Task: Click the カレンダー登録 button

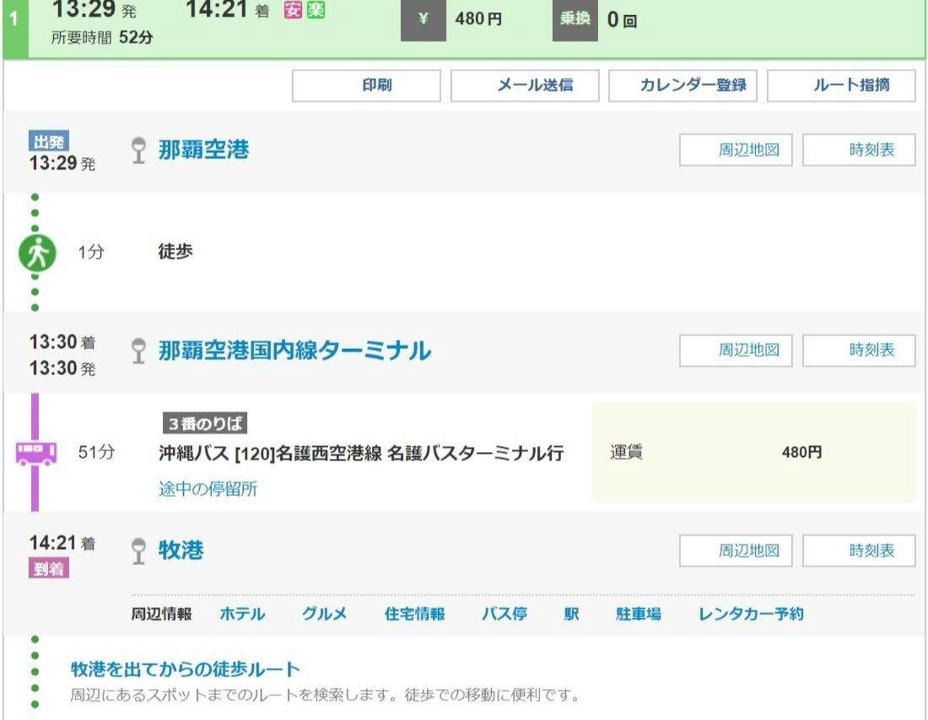Action: [x=683, y=86]
